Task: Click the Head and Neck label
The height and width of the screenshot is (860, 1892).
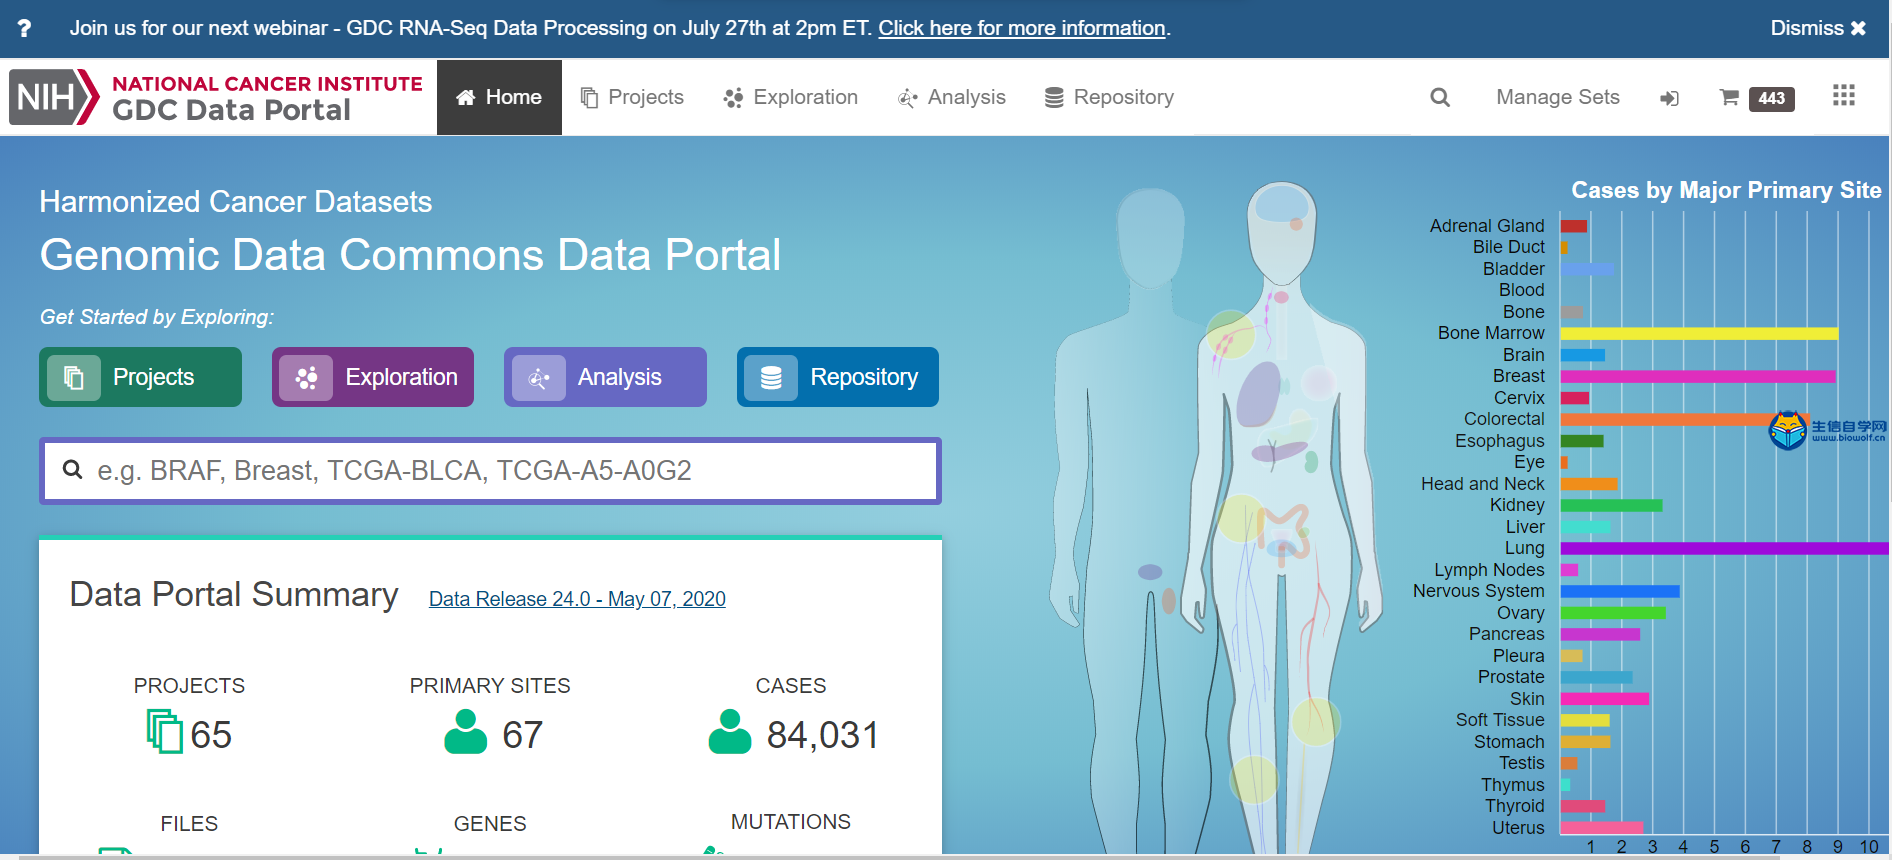Action: coord(1483,484)
